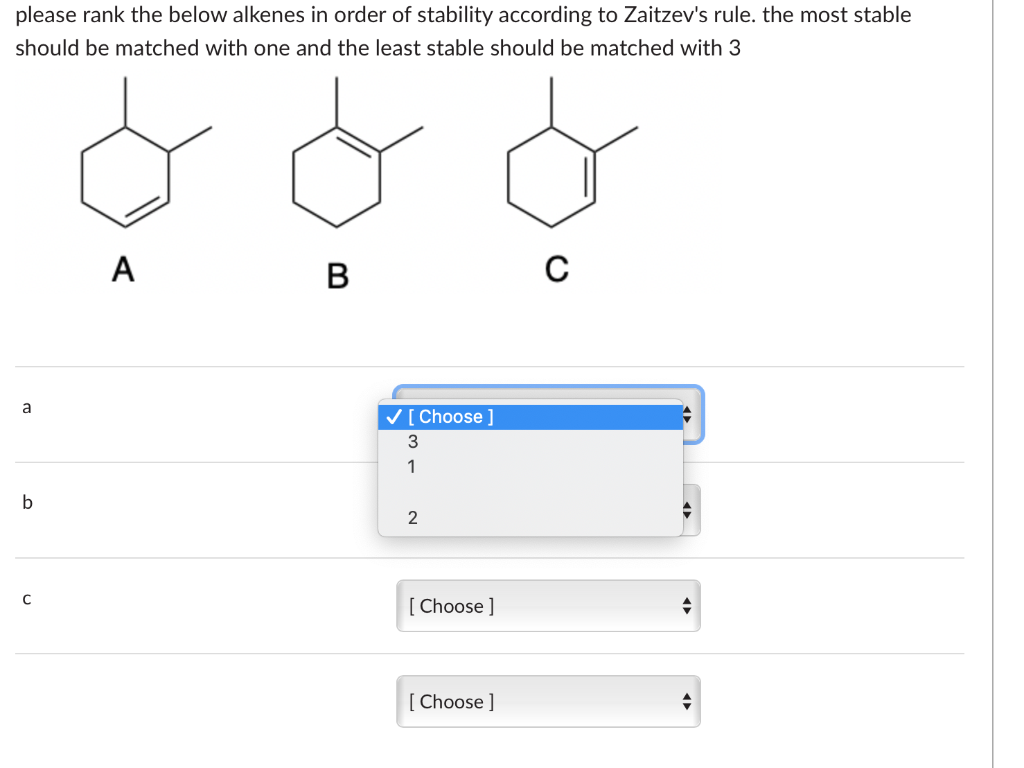The height and width of the screenshot is (768, 1024).
Task: Click the blank entry between options 1 and 2
Action: (530, 492)
